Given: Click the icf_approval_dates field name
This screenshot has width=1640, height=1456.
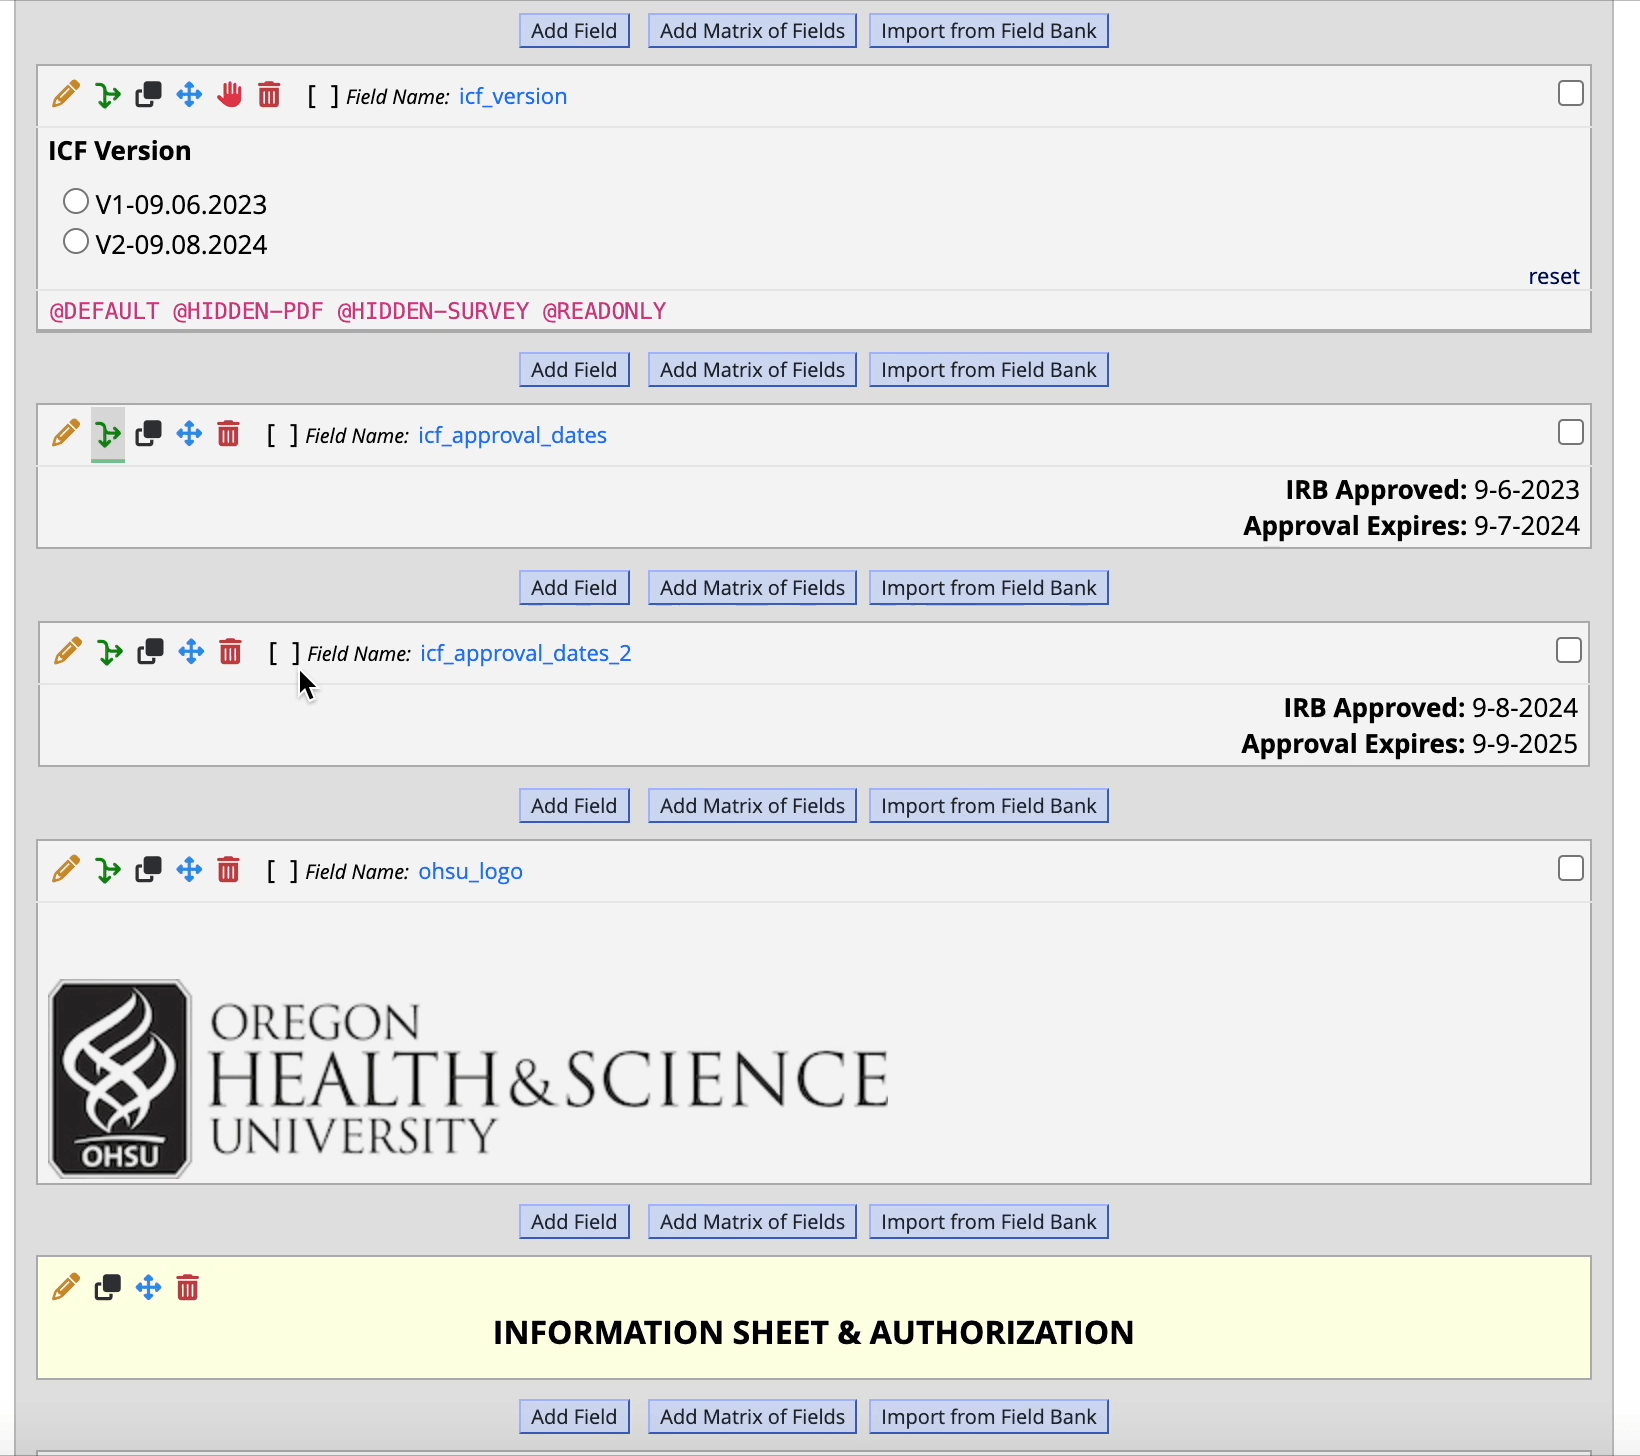Looking at the screenshot, I should pyautogui.click(x=513, y=435).
